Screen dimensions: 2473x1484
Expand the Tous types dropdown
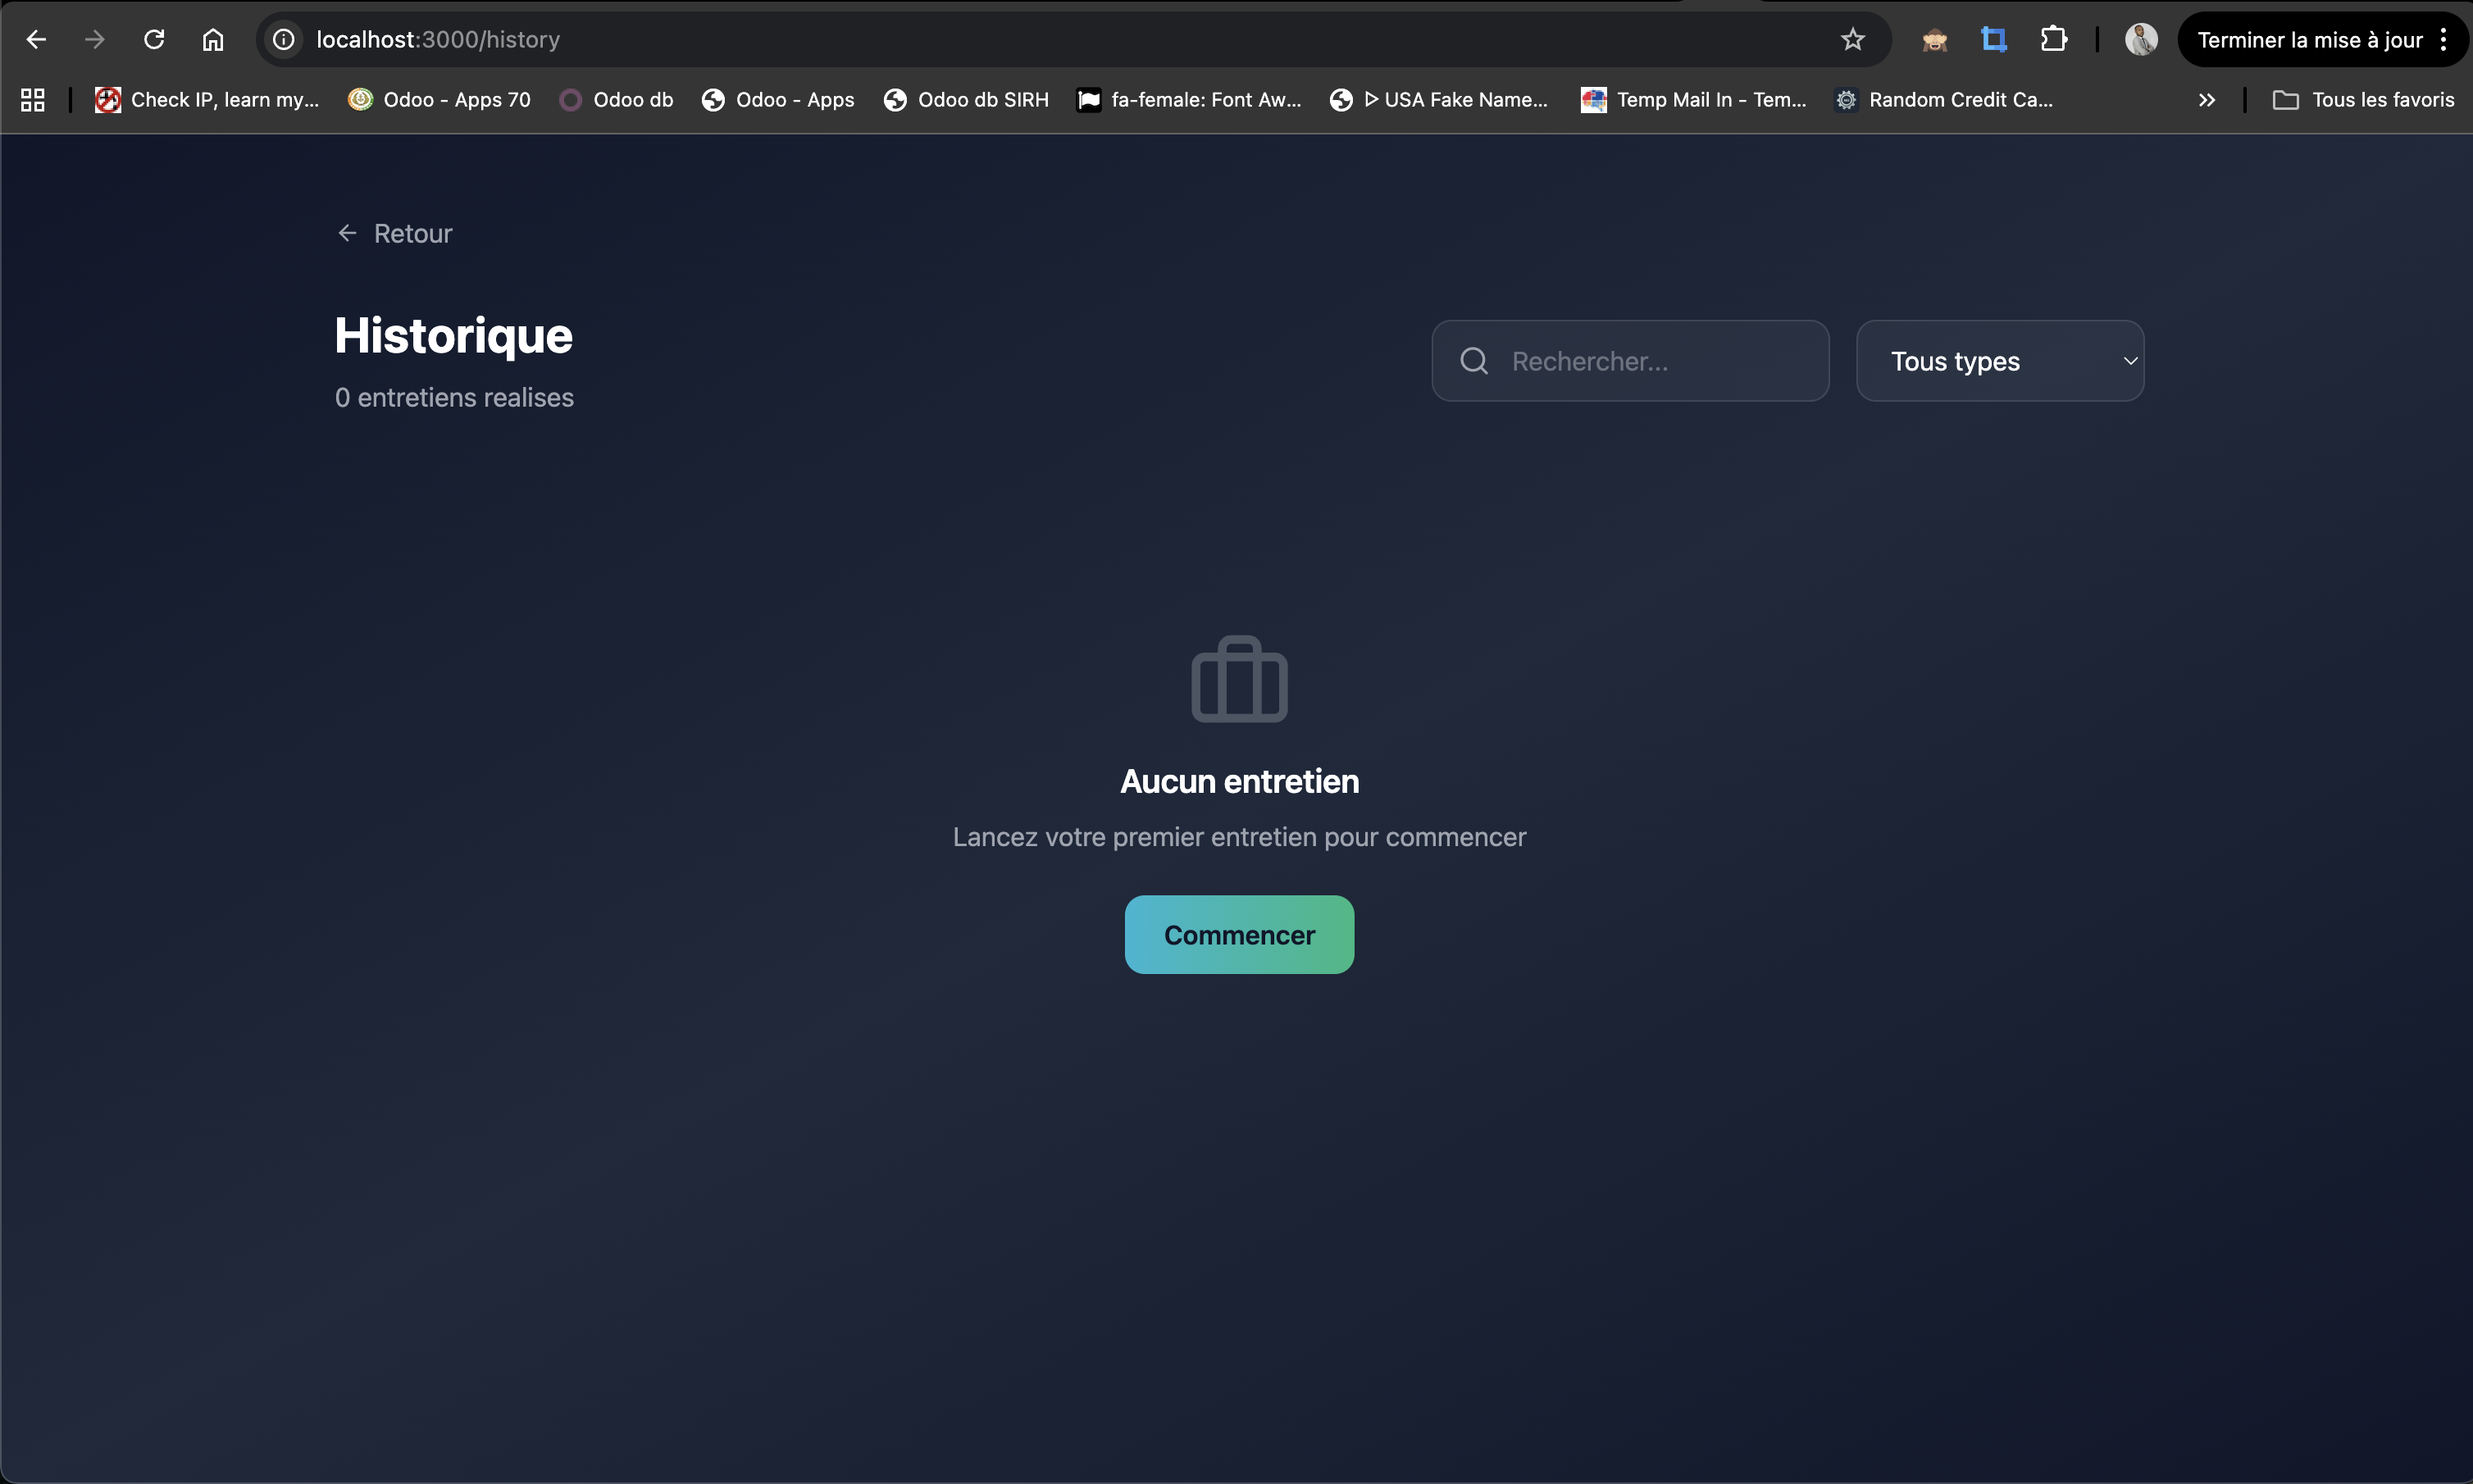pyautogui.click(x=1999, y=361)
